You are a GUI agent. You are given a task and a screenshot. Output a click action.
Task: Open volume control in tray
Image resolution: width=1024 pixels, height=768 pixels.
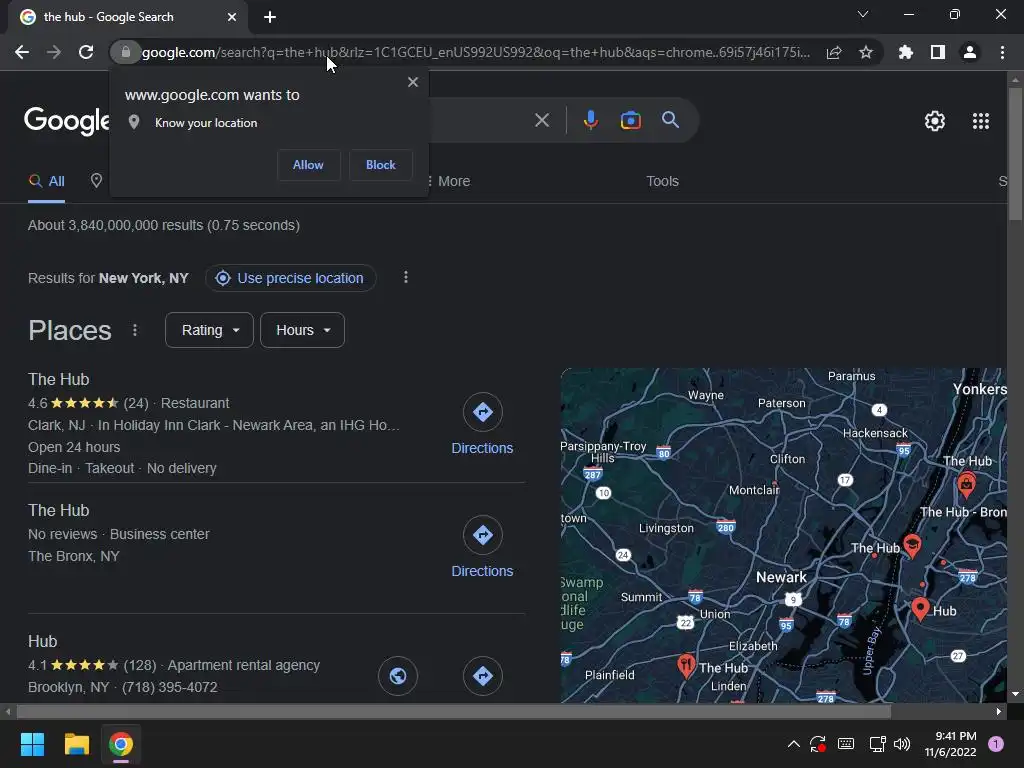902,744
